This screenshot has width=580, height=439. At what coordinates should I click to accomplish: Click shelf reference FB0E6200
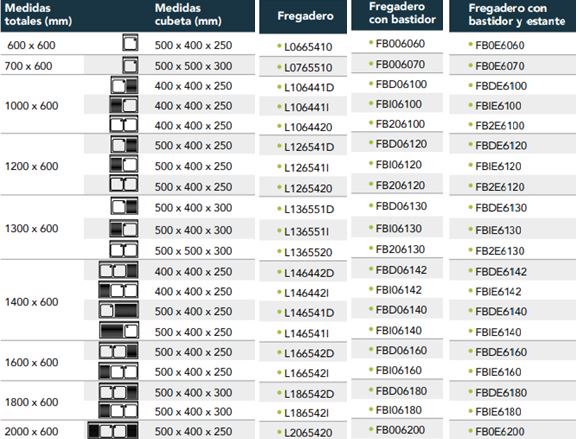pyautogui.click(x=500, y=432)
